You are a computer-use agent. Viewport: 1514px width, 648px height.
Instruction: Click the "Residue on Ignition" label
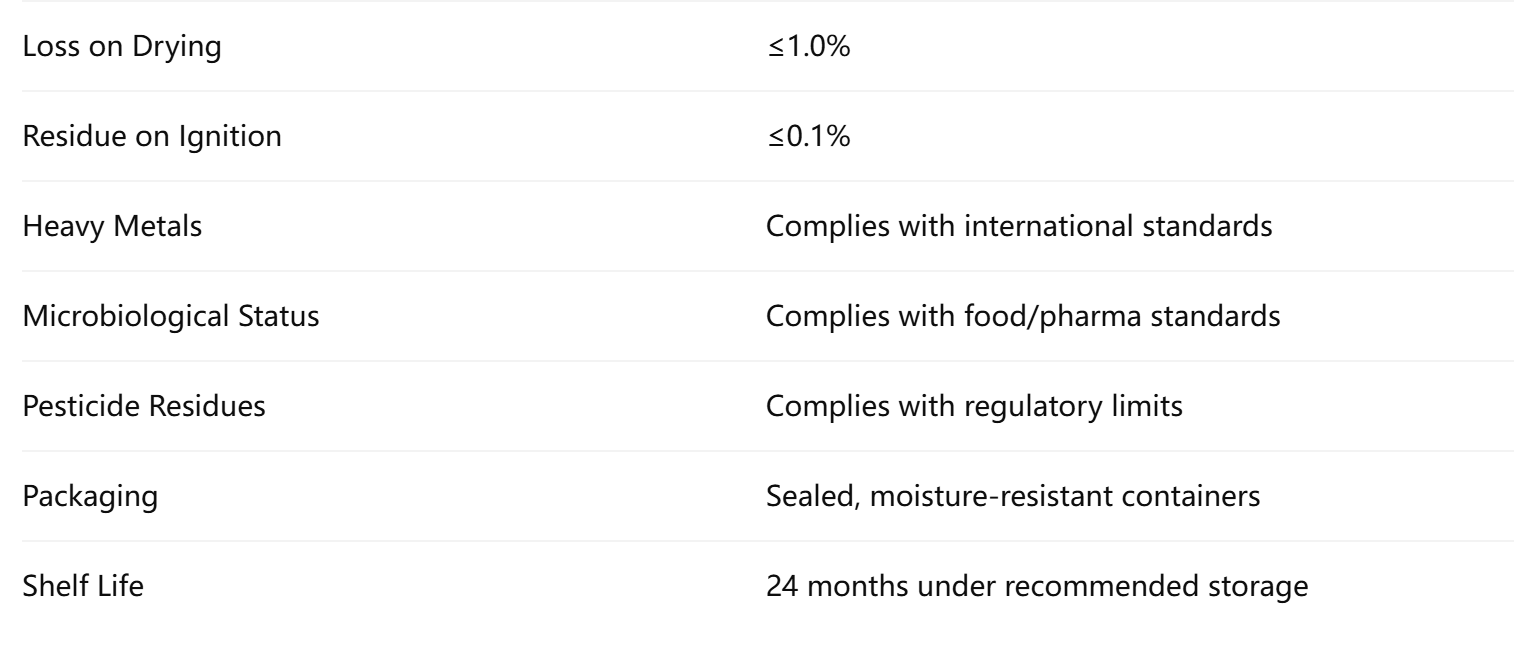[151, 137]
